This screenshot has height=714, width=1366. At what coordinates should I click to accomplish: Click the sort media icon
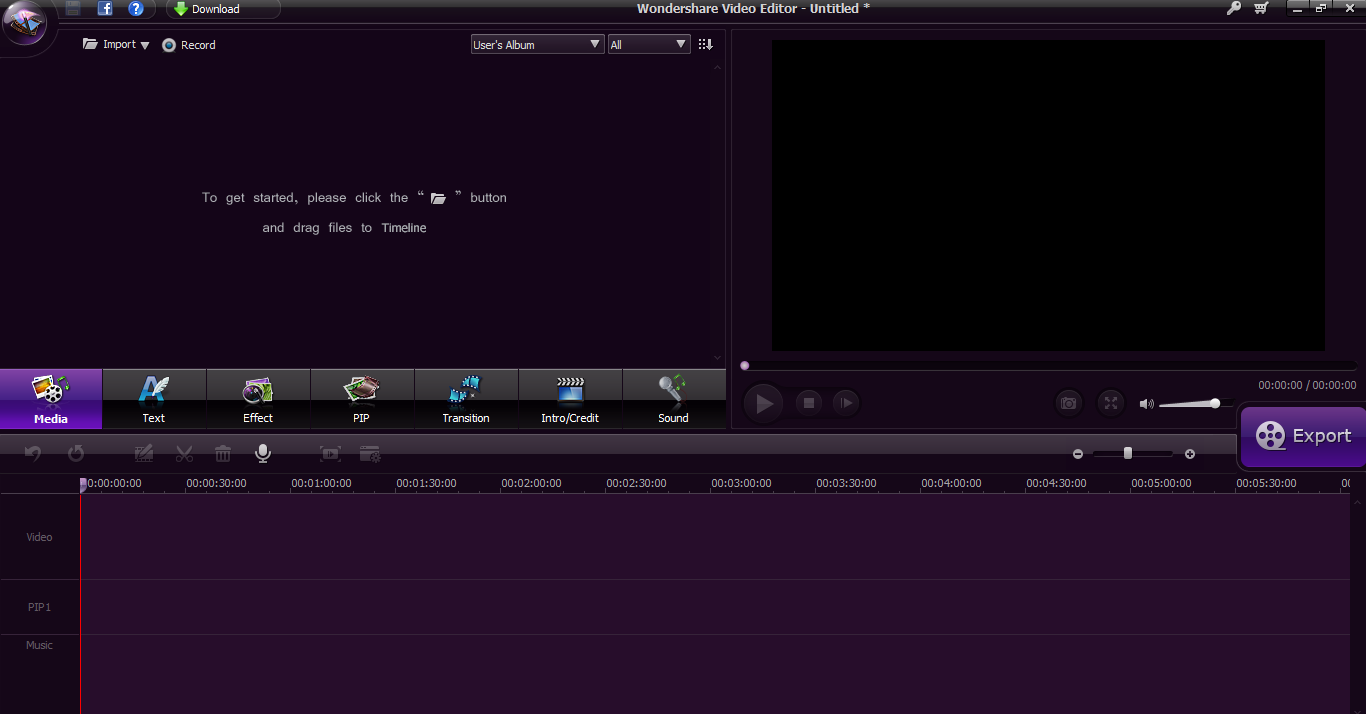706,45
